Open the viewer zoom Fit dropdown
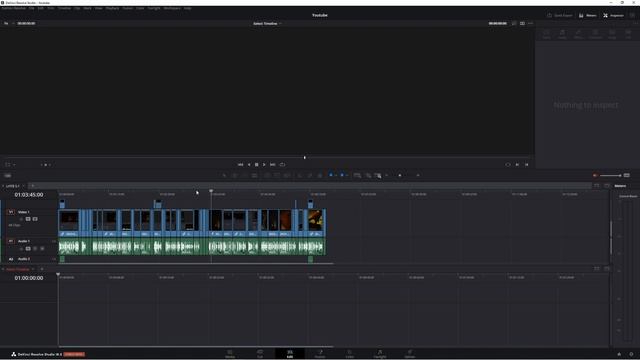The image size is (640, 360). 8,24
